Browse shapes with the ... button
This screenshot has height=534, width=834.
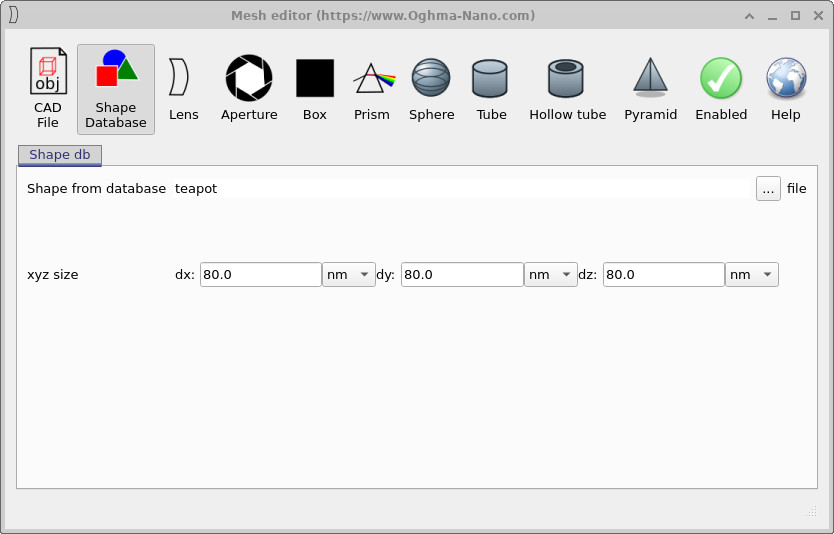click(x=768, y=189)
